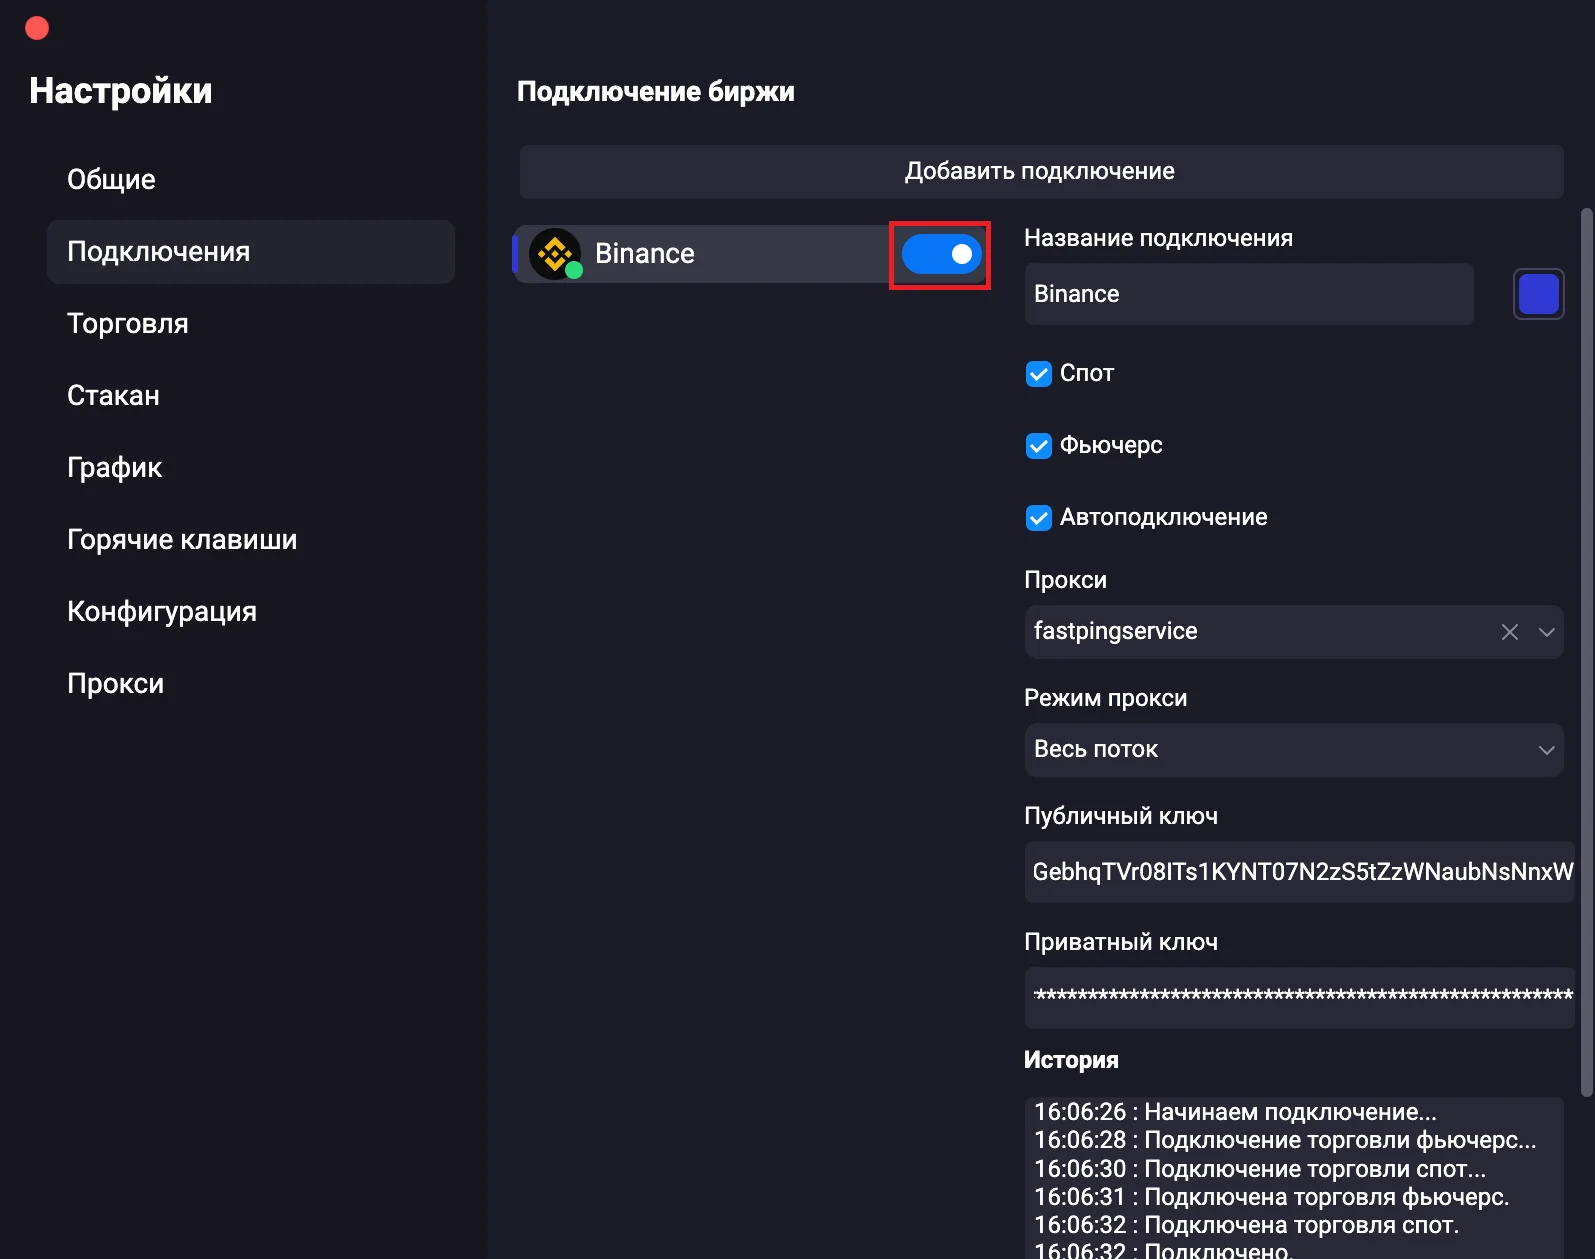This screenshot has height=1259, width=1595.
Task: Open the Конфигурация settings section
Action: (162, 612)
